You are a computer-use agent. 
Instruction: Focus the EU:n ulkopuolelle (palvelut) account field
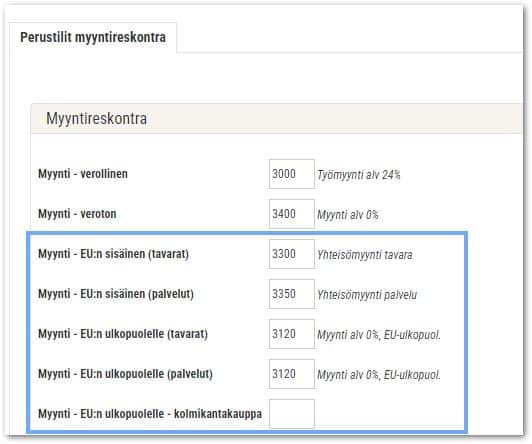tap(292, 374)
